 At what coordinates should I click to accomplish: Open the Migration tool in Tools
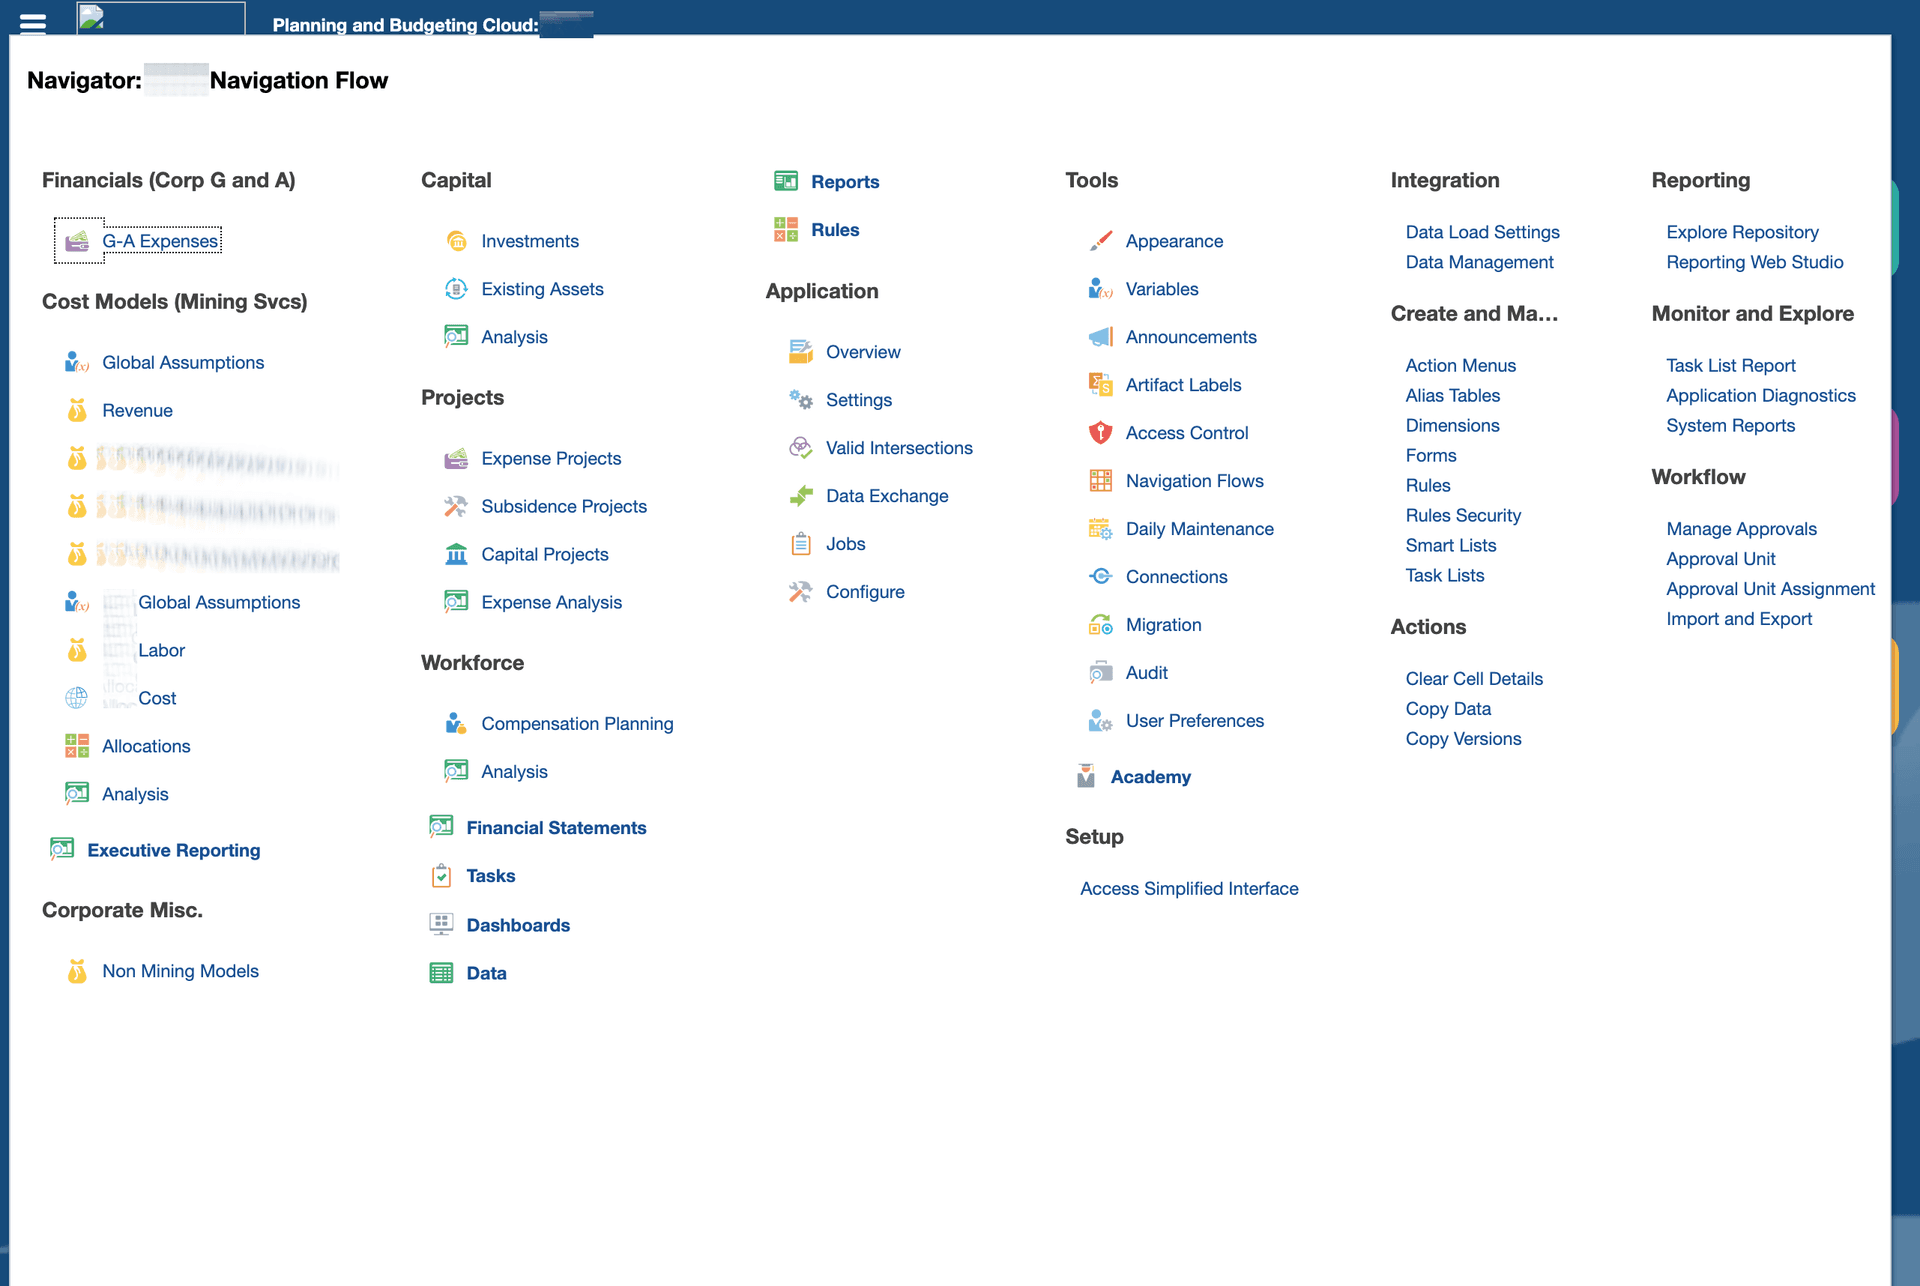(1163, 624)
